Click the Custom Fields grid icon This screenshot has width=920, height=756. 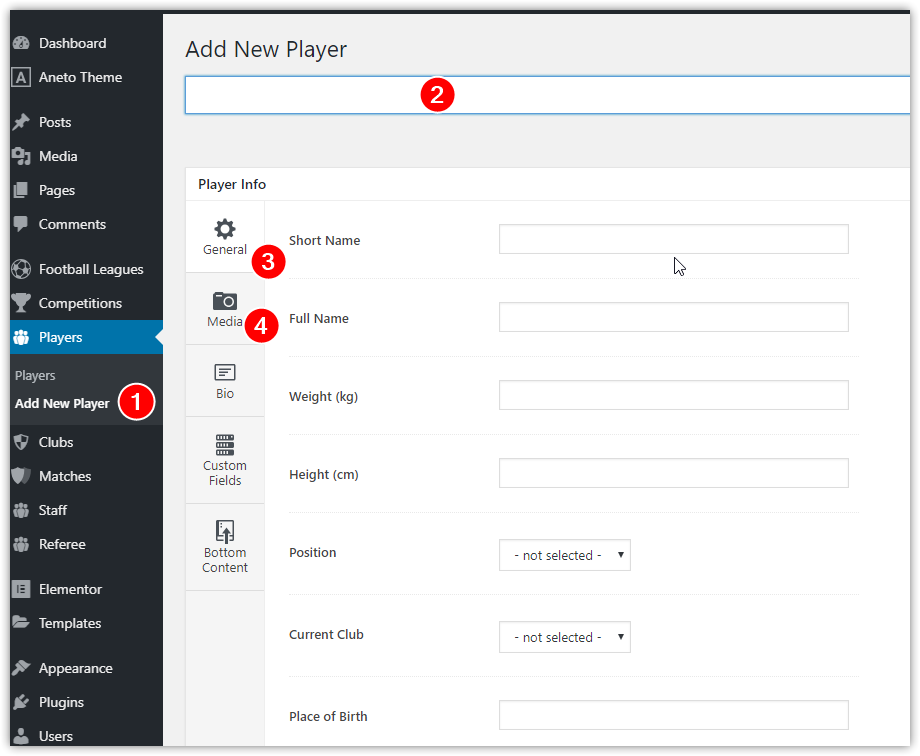pyautogui.click(x=225, y=445)
